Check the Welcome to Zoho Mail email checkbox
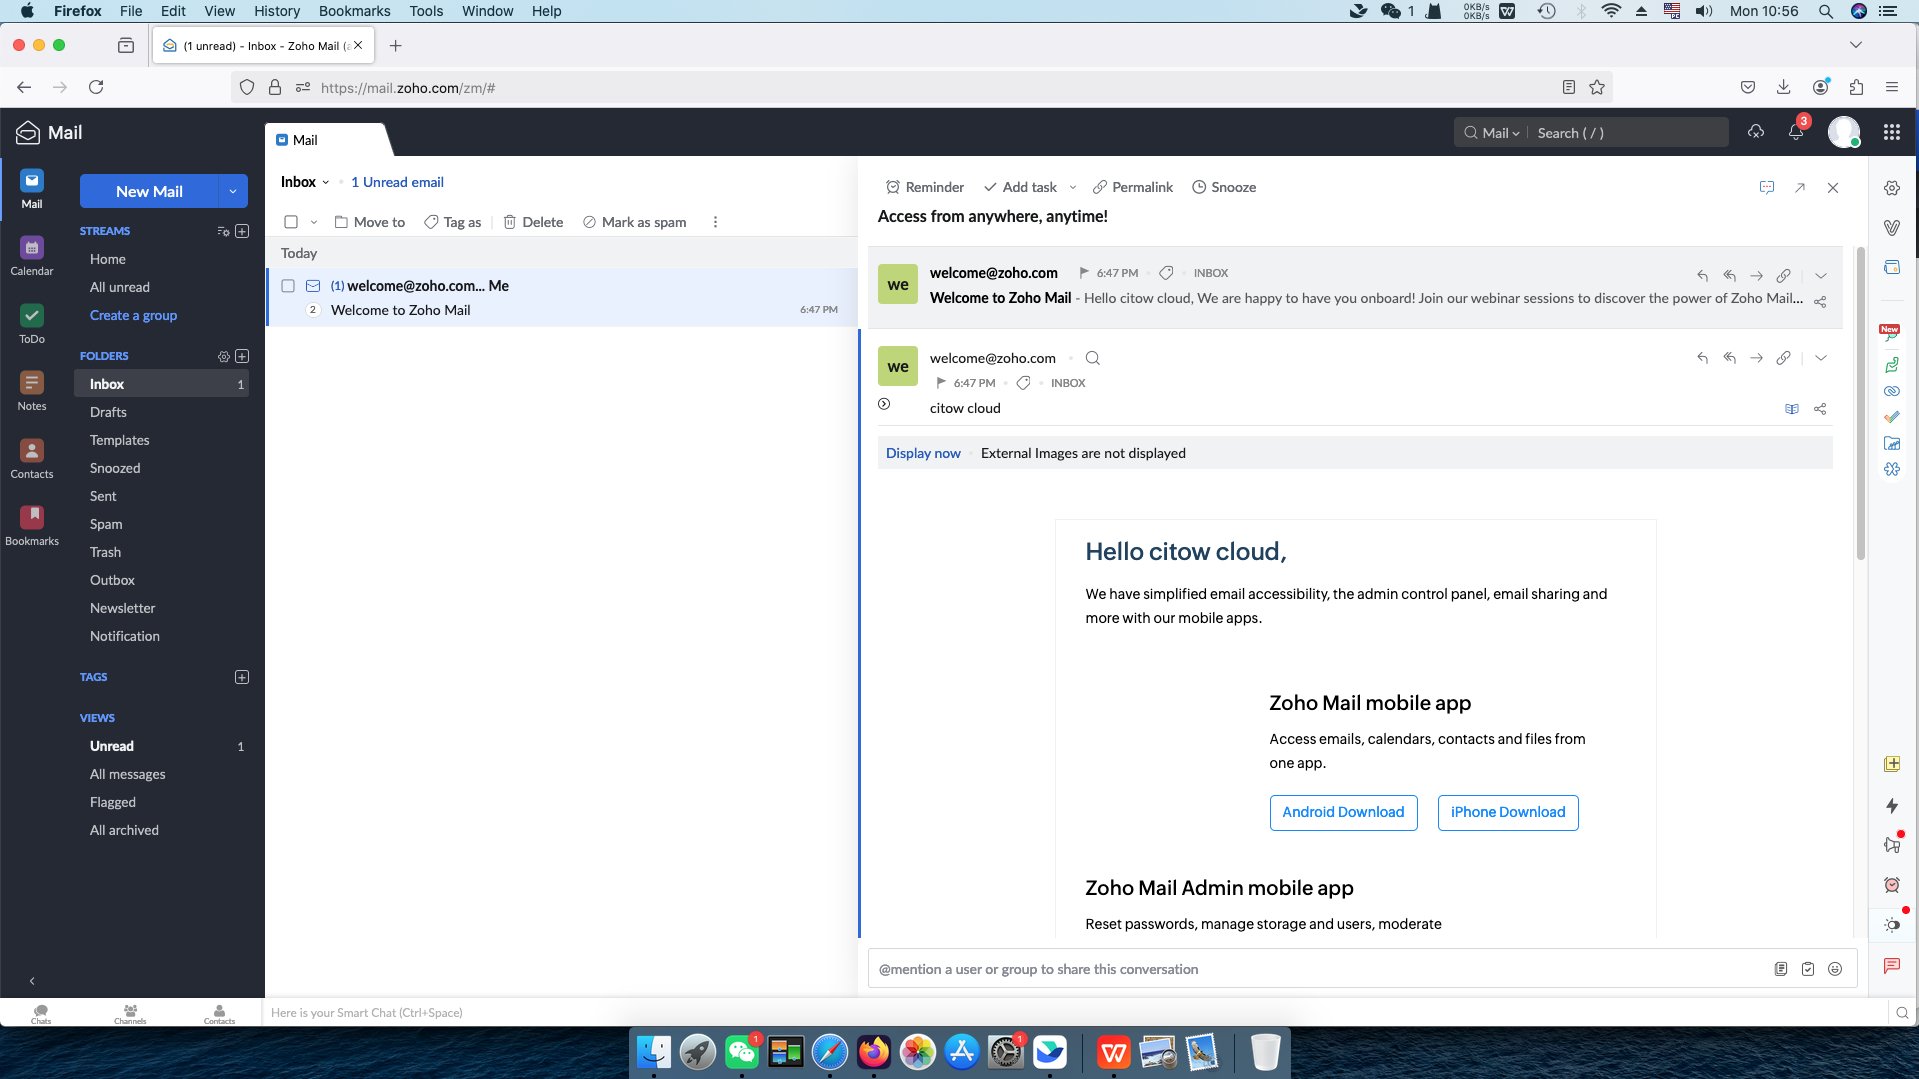The width and height of the screenshot is (1919, 1079). coord(288,286)
